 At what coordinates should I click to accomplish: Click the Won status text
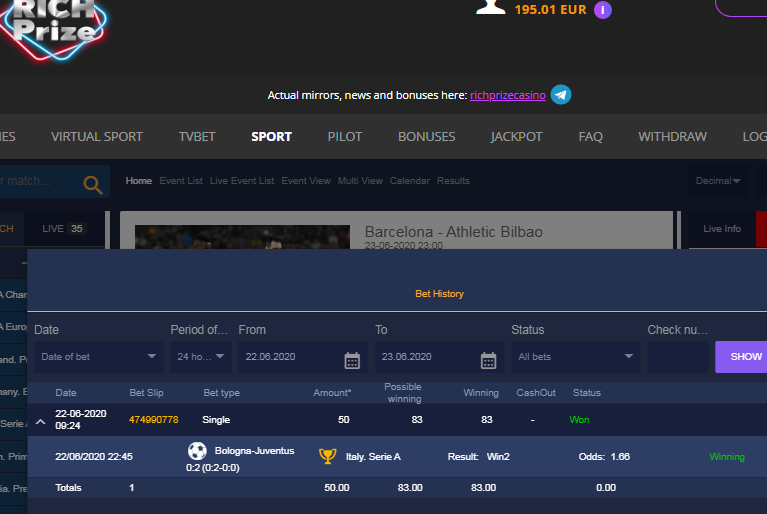pyautogui.click(x=579, y=420)
